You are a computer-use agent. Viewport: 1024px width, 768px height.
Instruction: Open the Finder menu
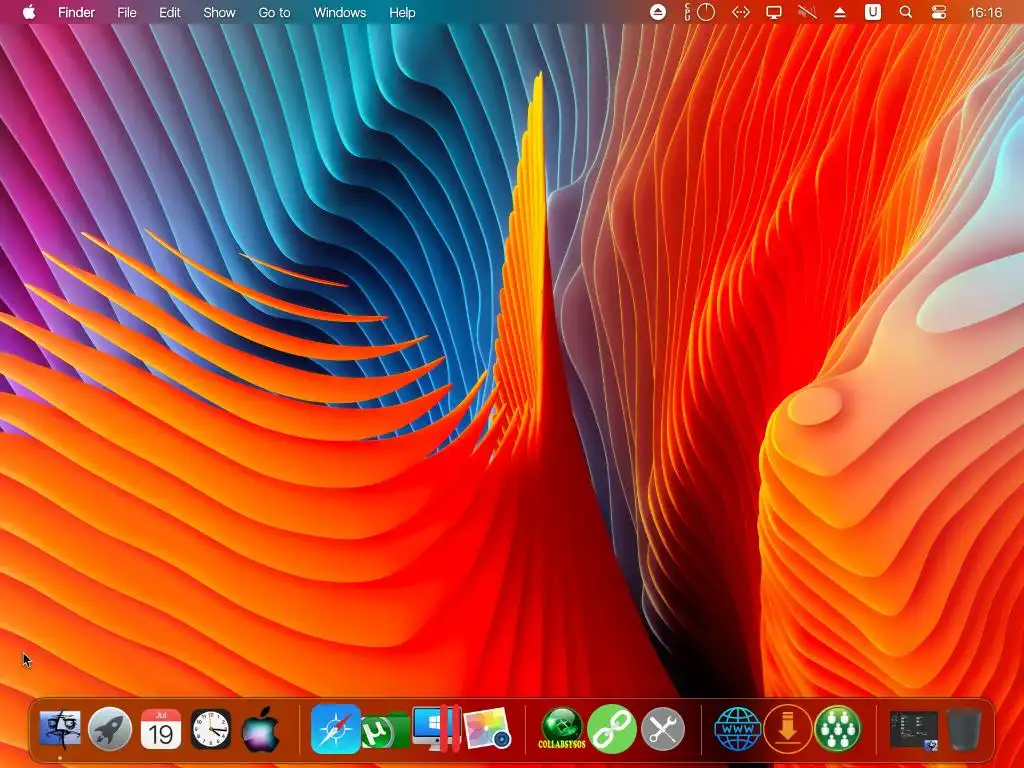tap(76, 12)
